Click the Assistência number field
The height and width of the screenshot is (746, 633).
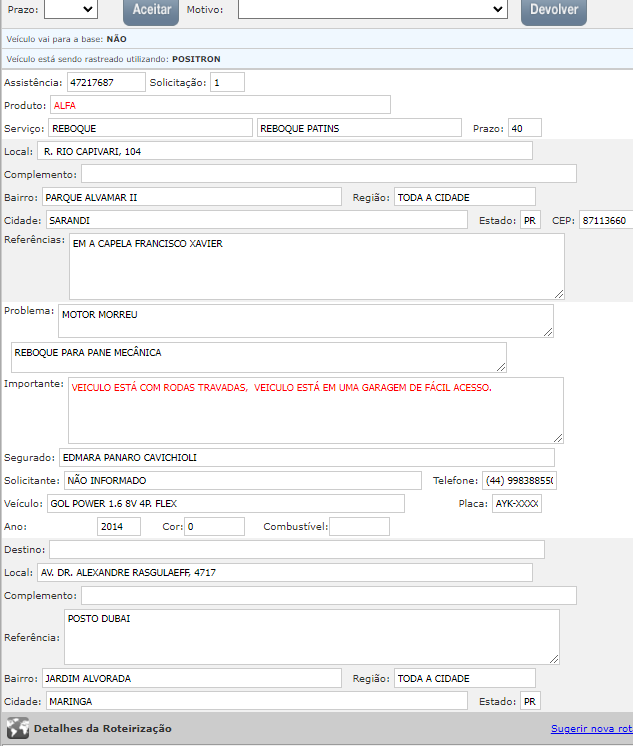(x=105, y=82)
